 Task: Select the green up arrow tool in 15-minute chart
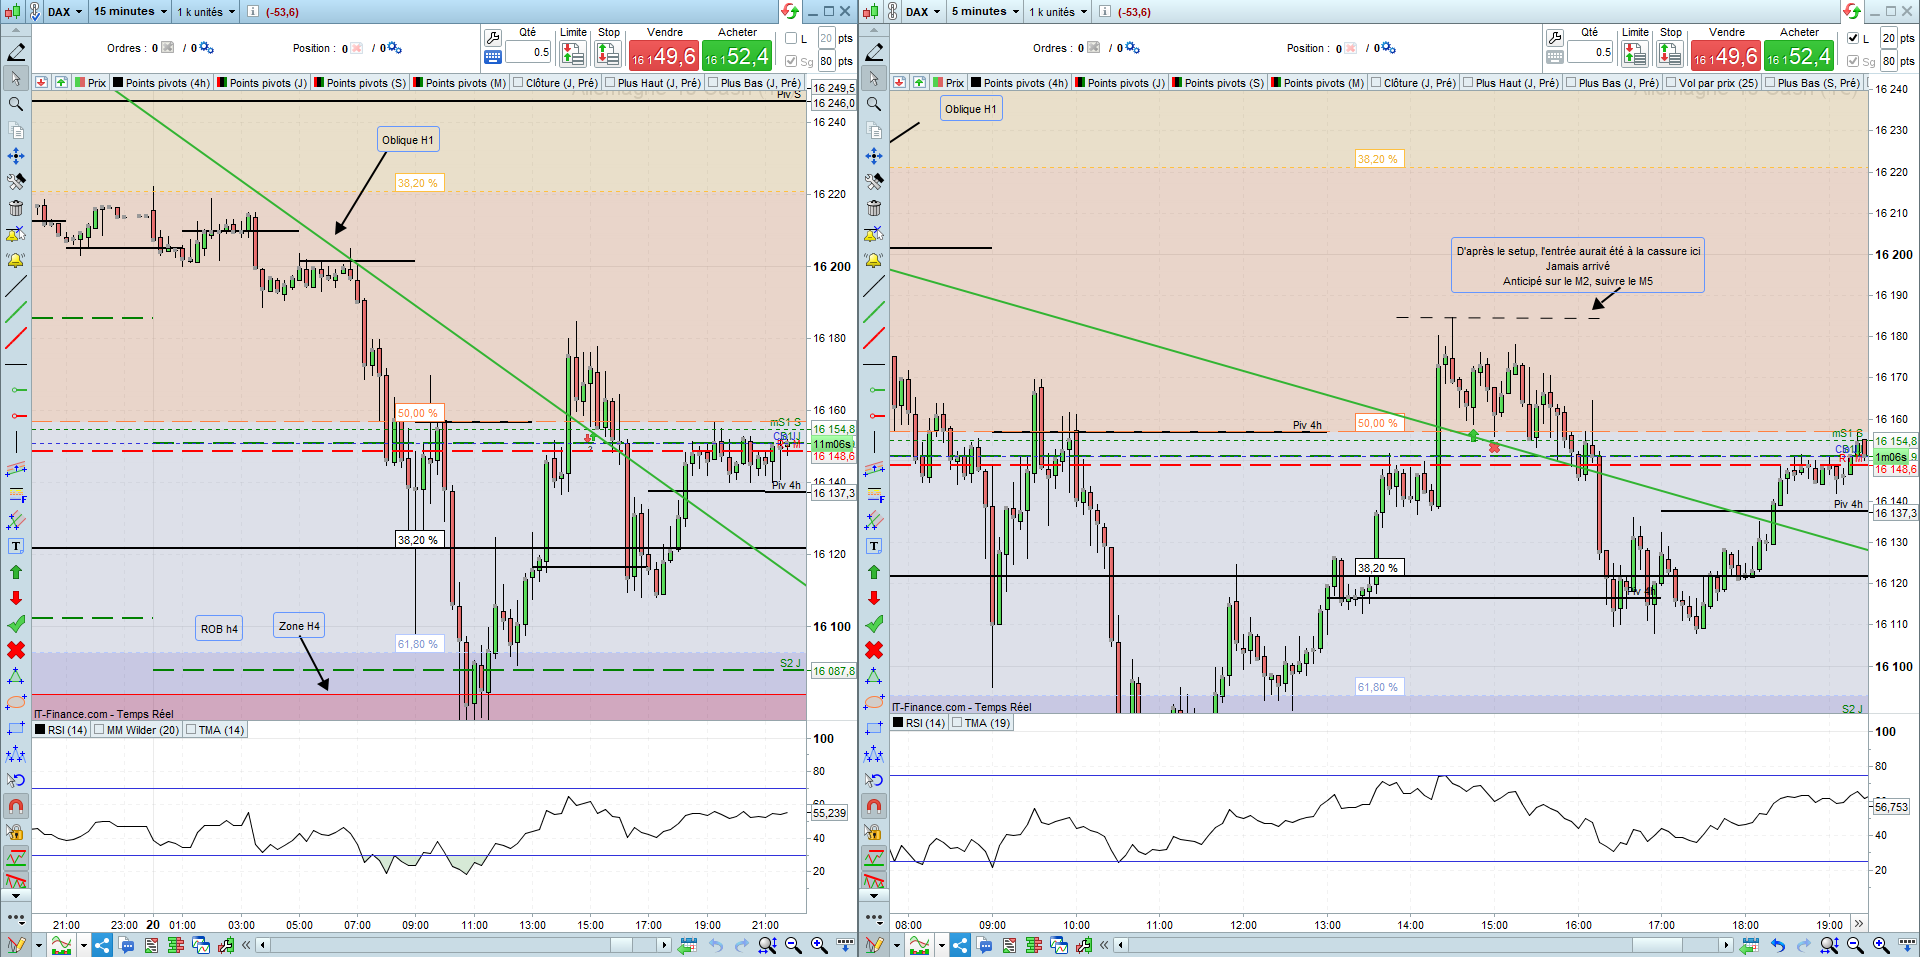point(16,572)
